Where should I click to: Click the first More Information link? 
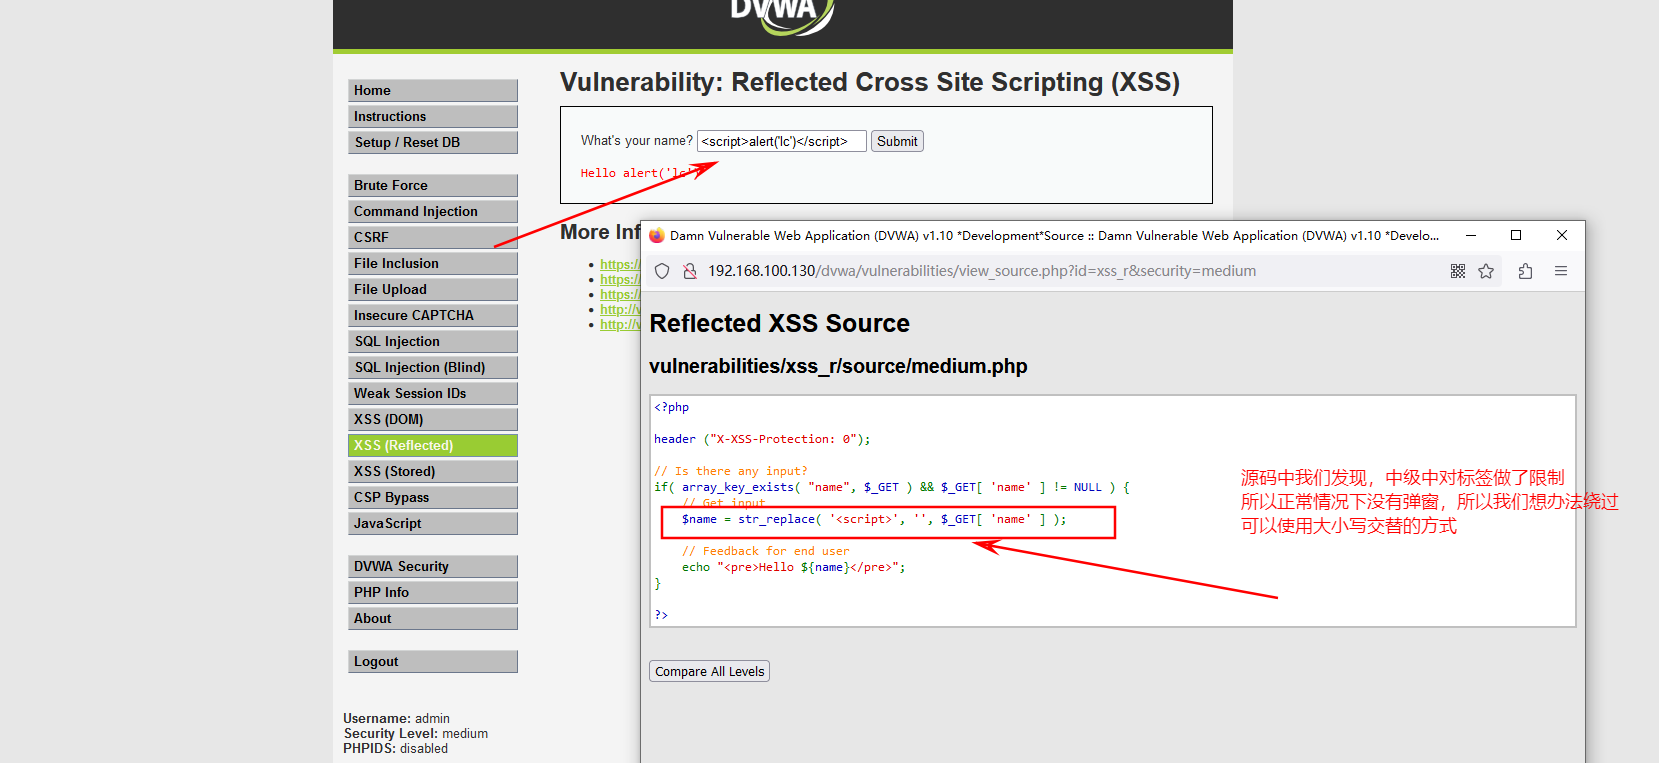(620, 264)
